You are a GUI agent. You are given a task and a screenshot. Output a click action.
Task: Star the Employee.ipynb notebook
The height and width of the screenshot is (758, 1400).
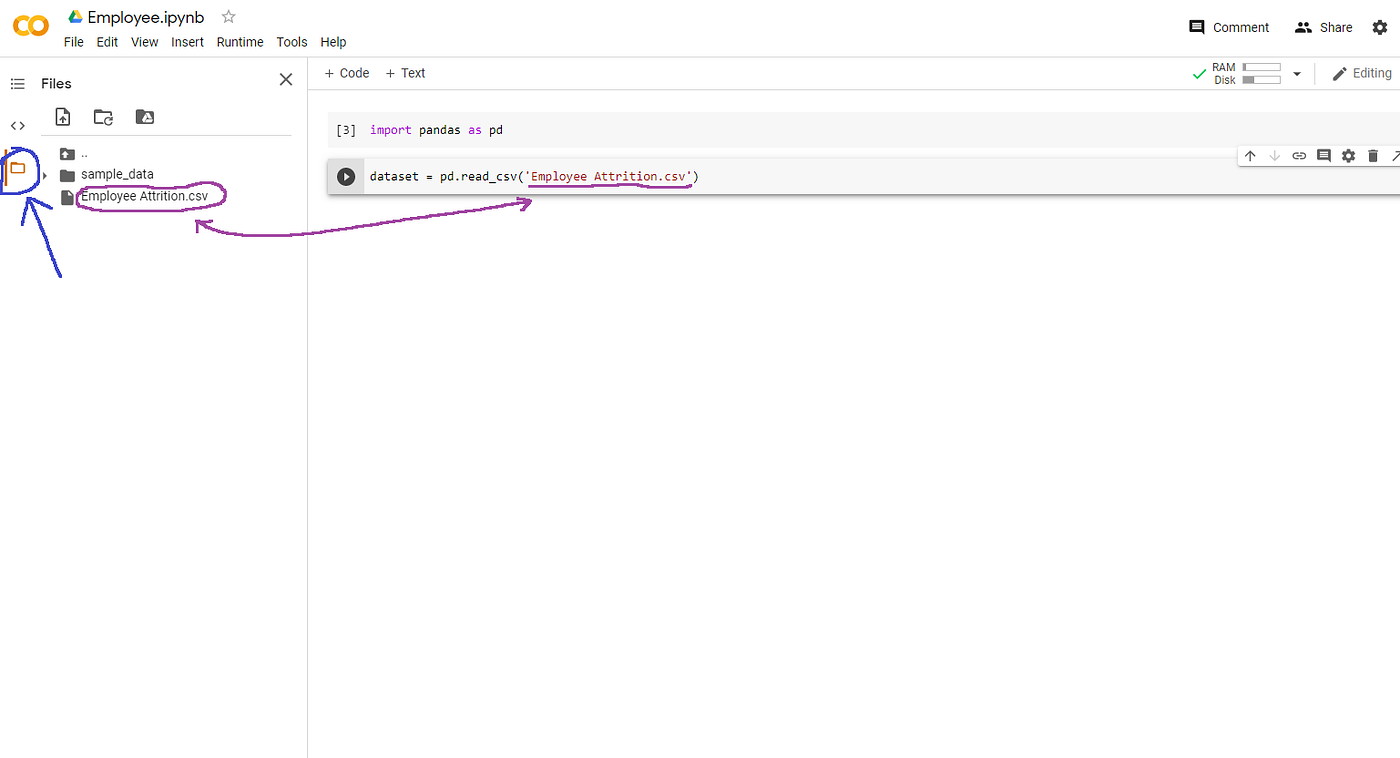[227, 16]
